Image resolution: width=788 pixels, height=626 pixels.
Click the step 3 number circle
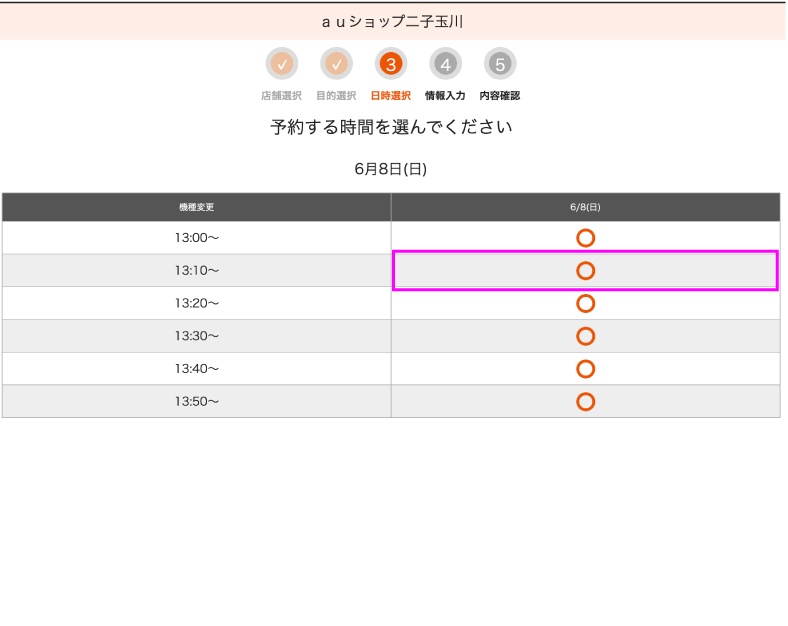(391, 64)
